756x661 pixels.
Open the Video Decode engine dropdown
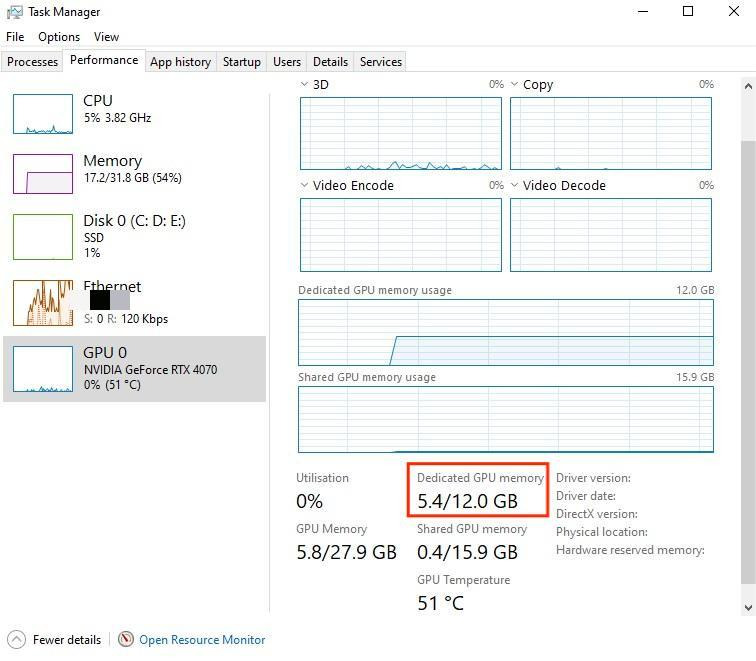[515, 185]
